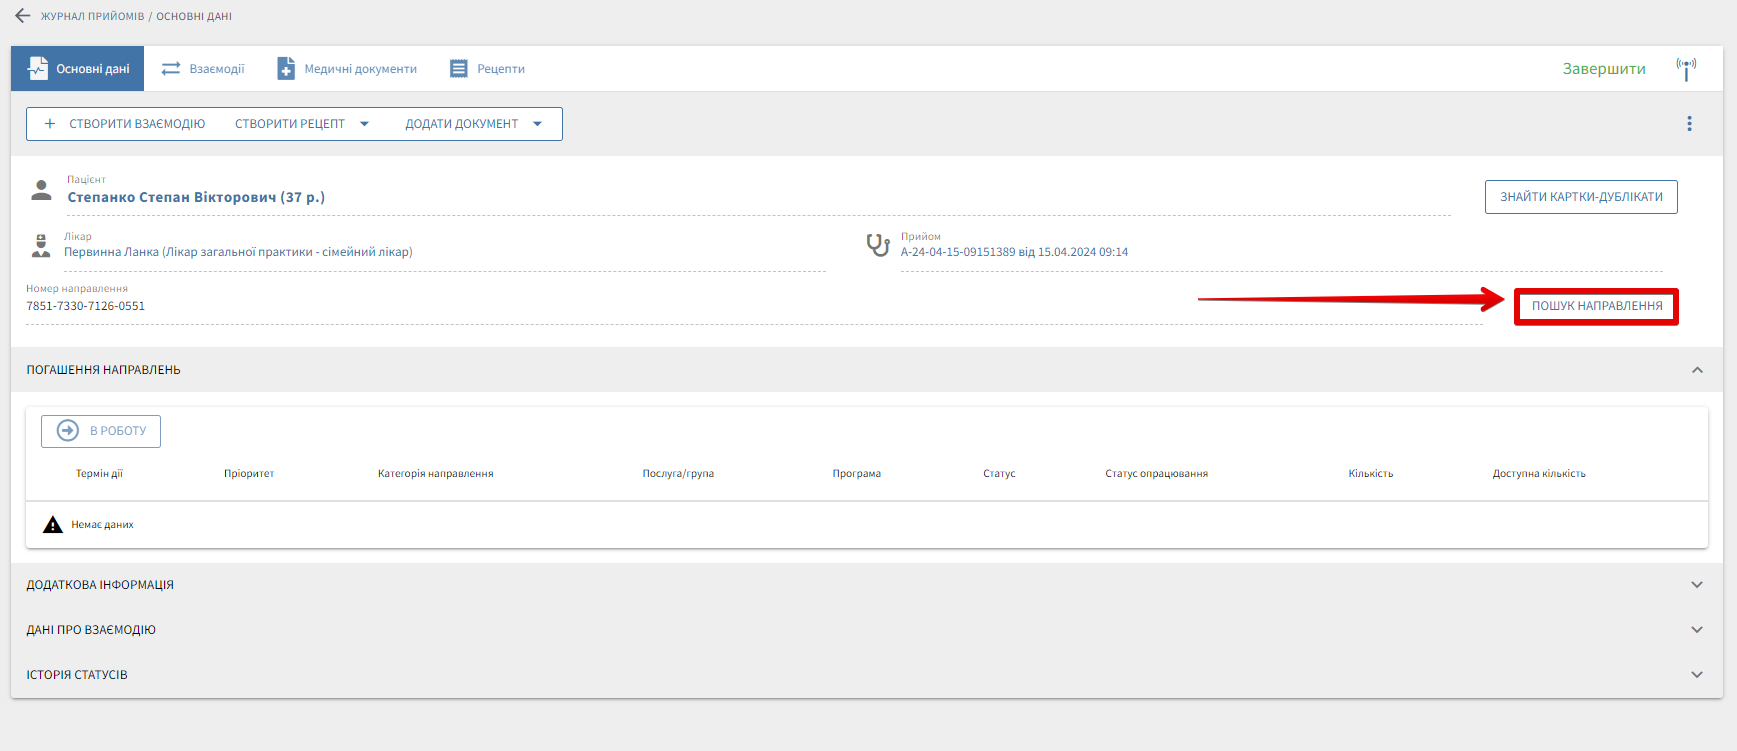Expand the Історія статусів section
Viewport: 1737px width, 751px height.
[1696, 675]
